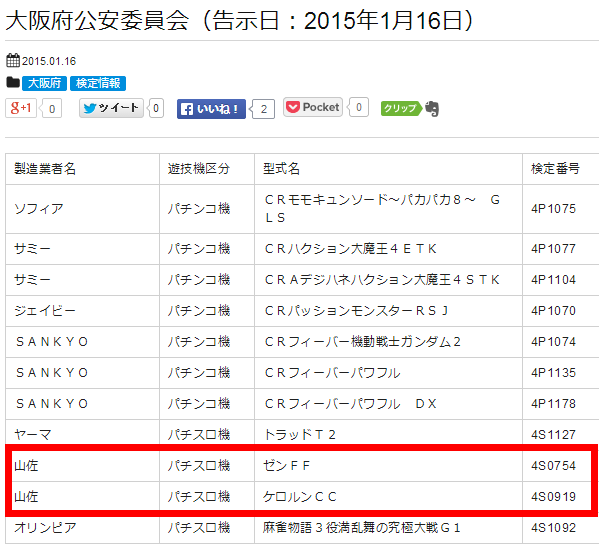Click the Twitter tweet count bubble
The image size is (599, 545).
point(155,108)
